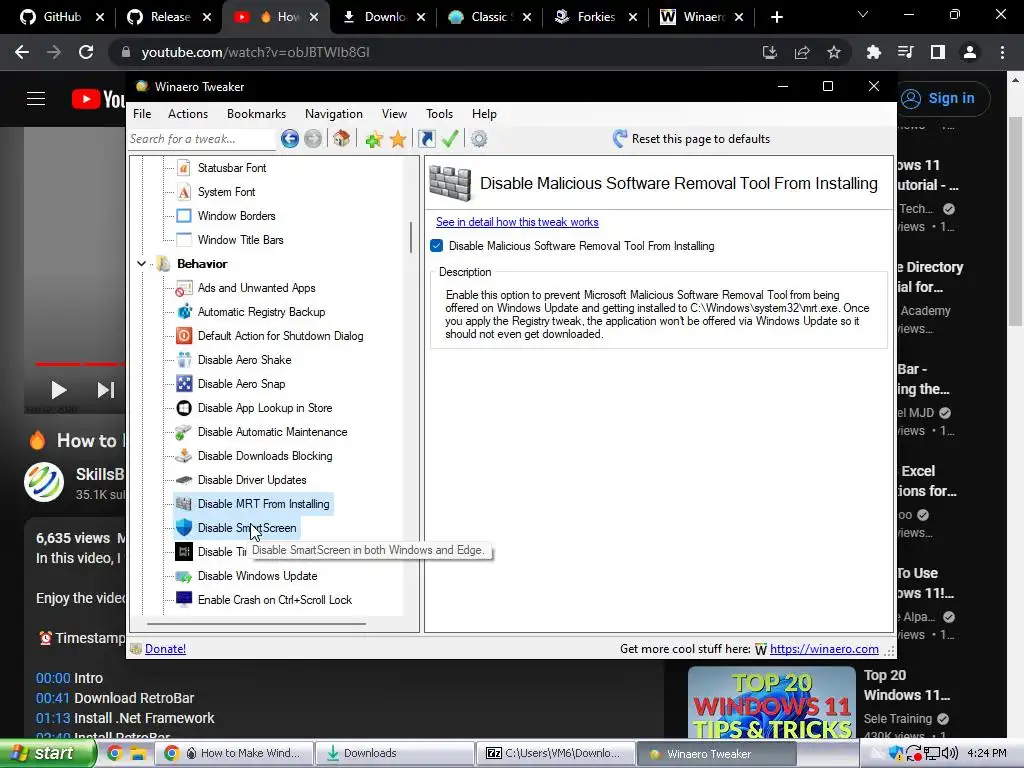Image resolution: width=1024 pixels, height=768 pixels.
Task: Select Disable MRT From Installing
Action: click(x=263, y=504)
